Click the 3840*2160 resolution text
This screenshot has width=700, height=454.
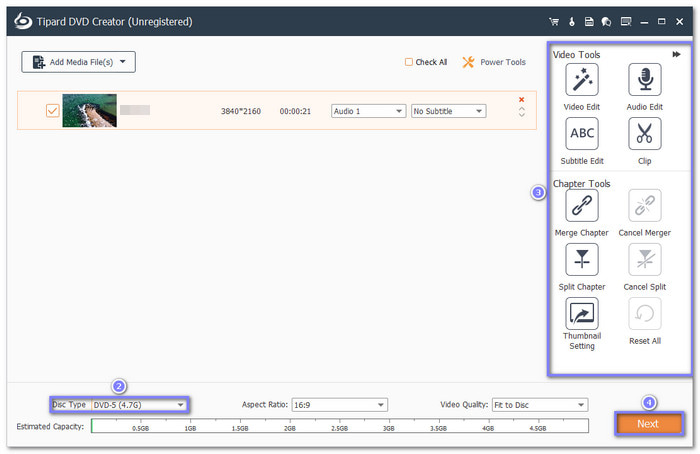click(241, 111)
